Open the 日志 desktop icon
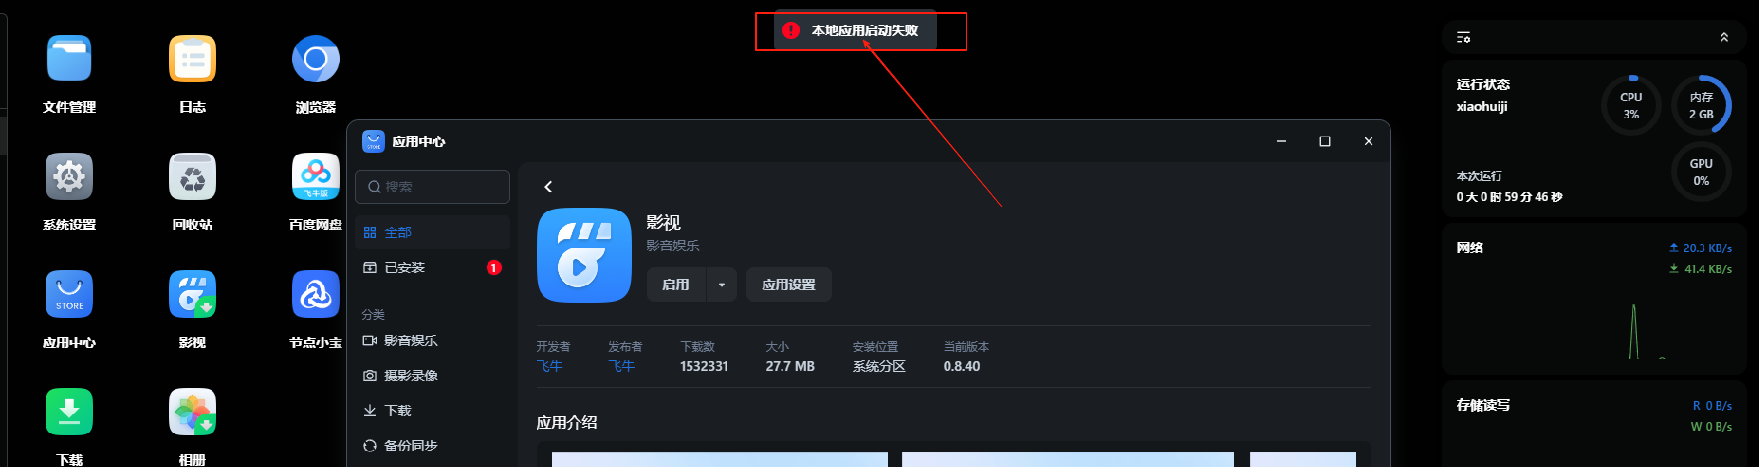Screen dimensions: 1759x467 point(192,59)
